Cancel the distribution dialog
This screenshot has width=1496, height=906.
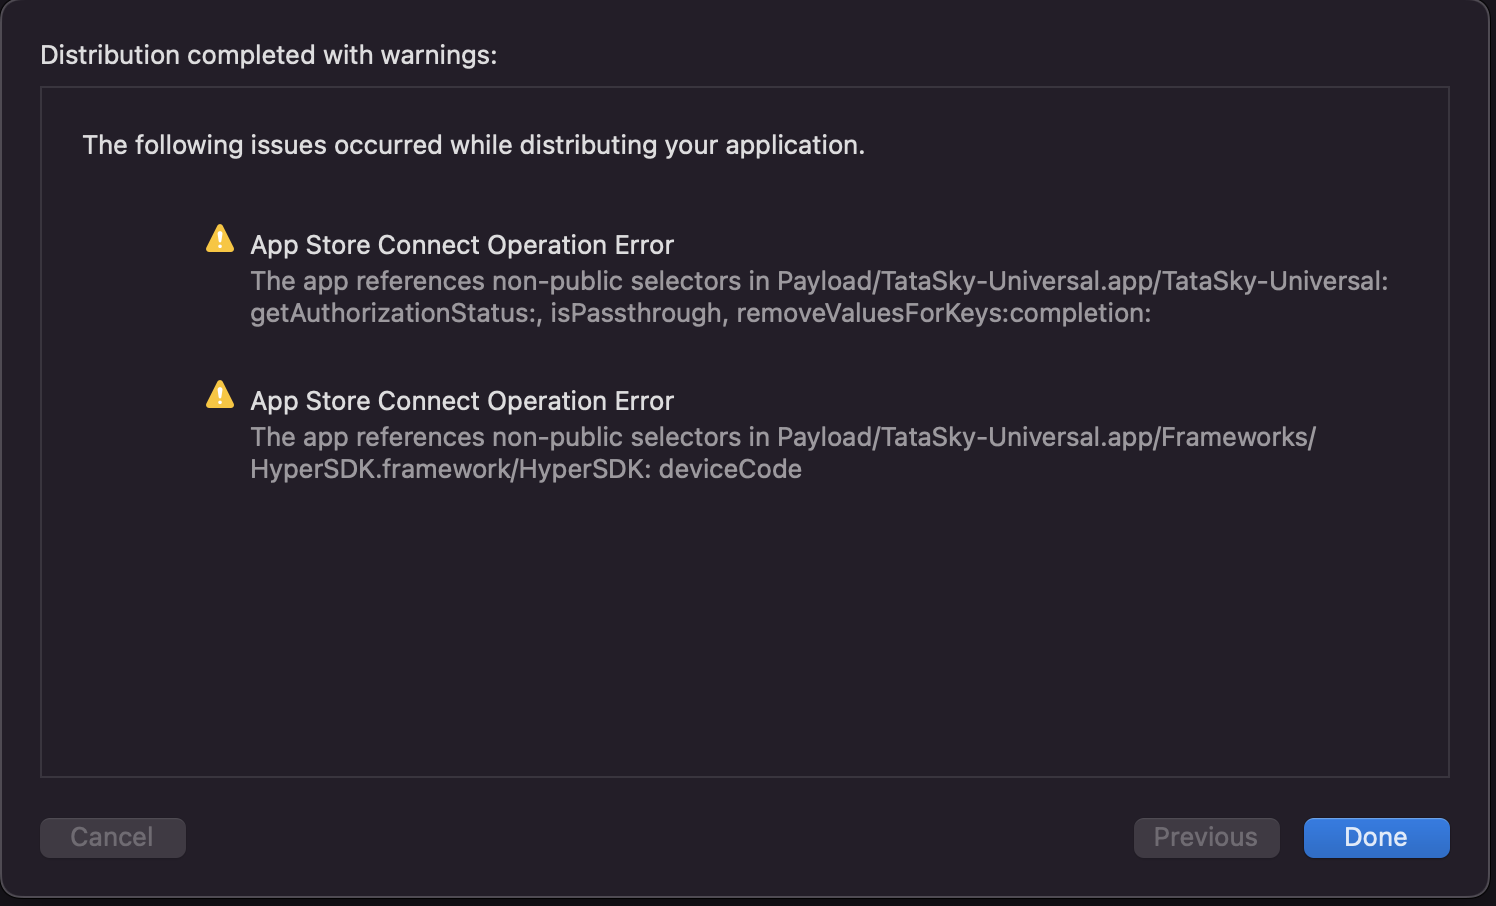[112, 837]
